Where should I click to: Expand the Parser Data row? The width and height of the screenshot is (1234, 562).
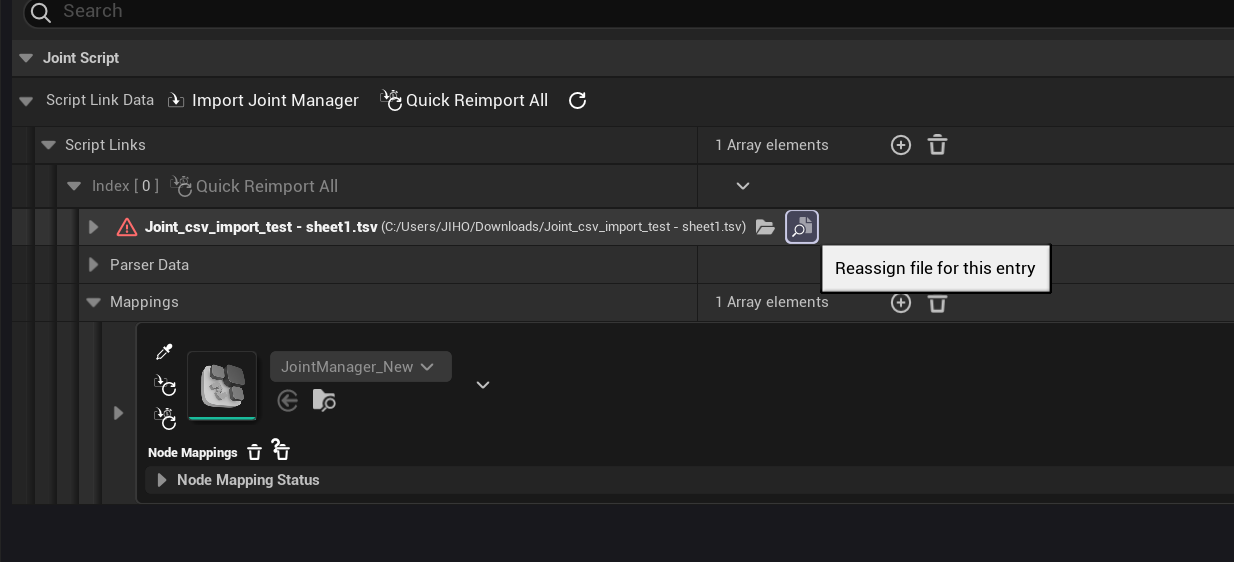tap(94, 265)
